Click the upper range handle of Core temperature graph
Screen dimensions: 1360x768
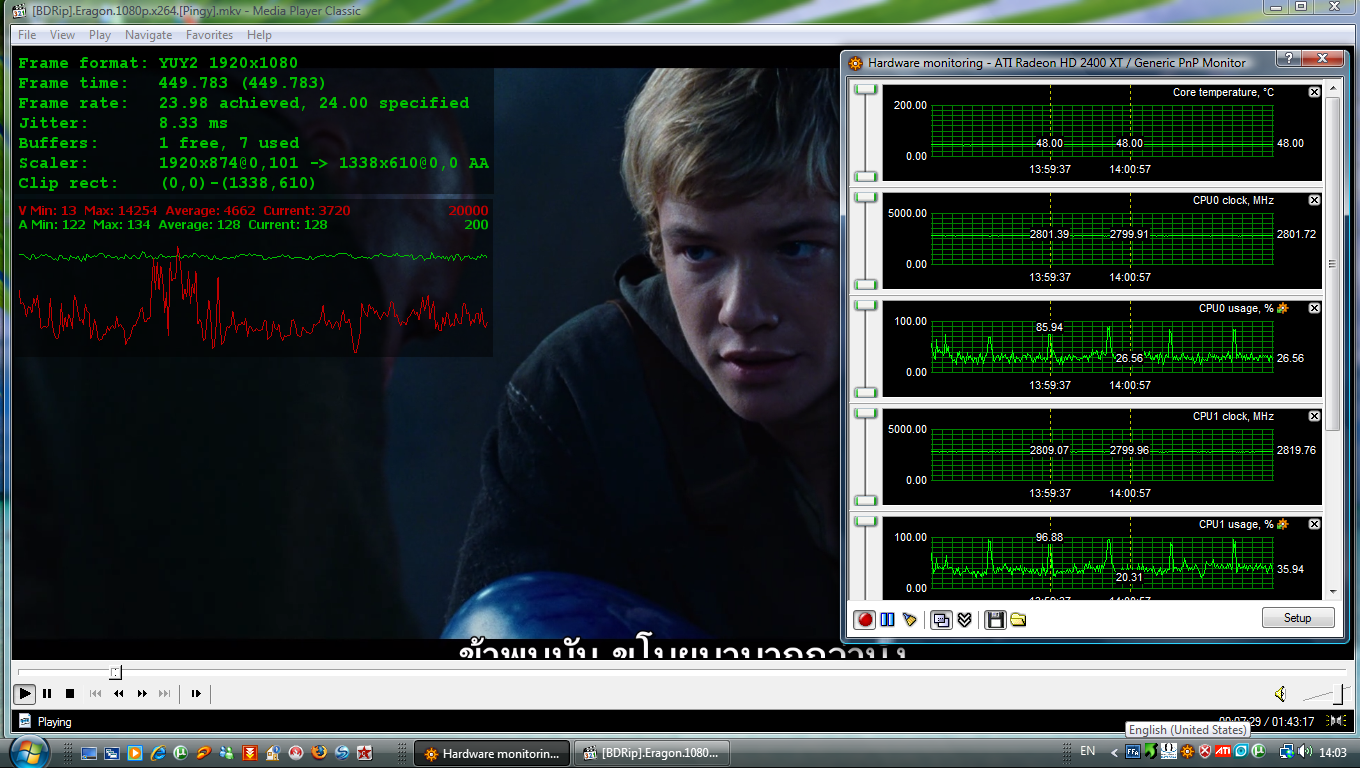(x=866, y=90)
